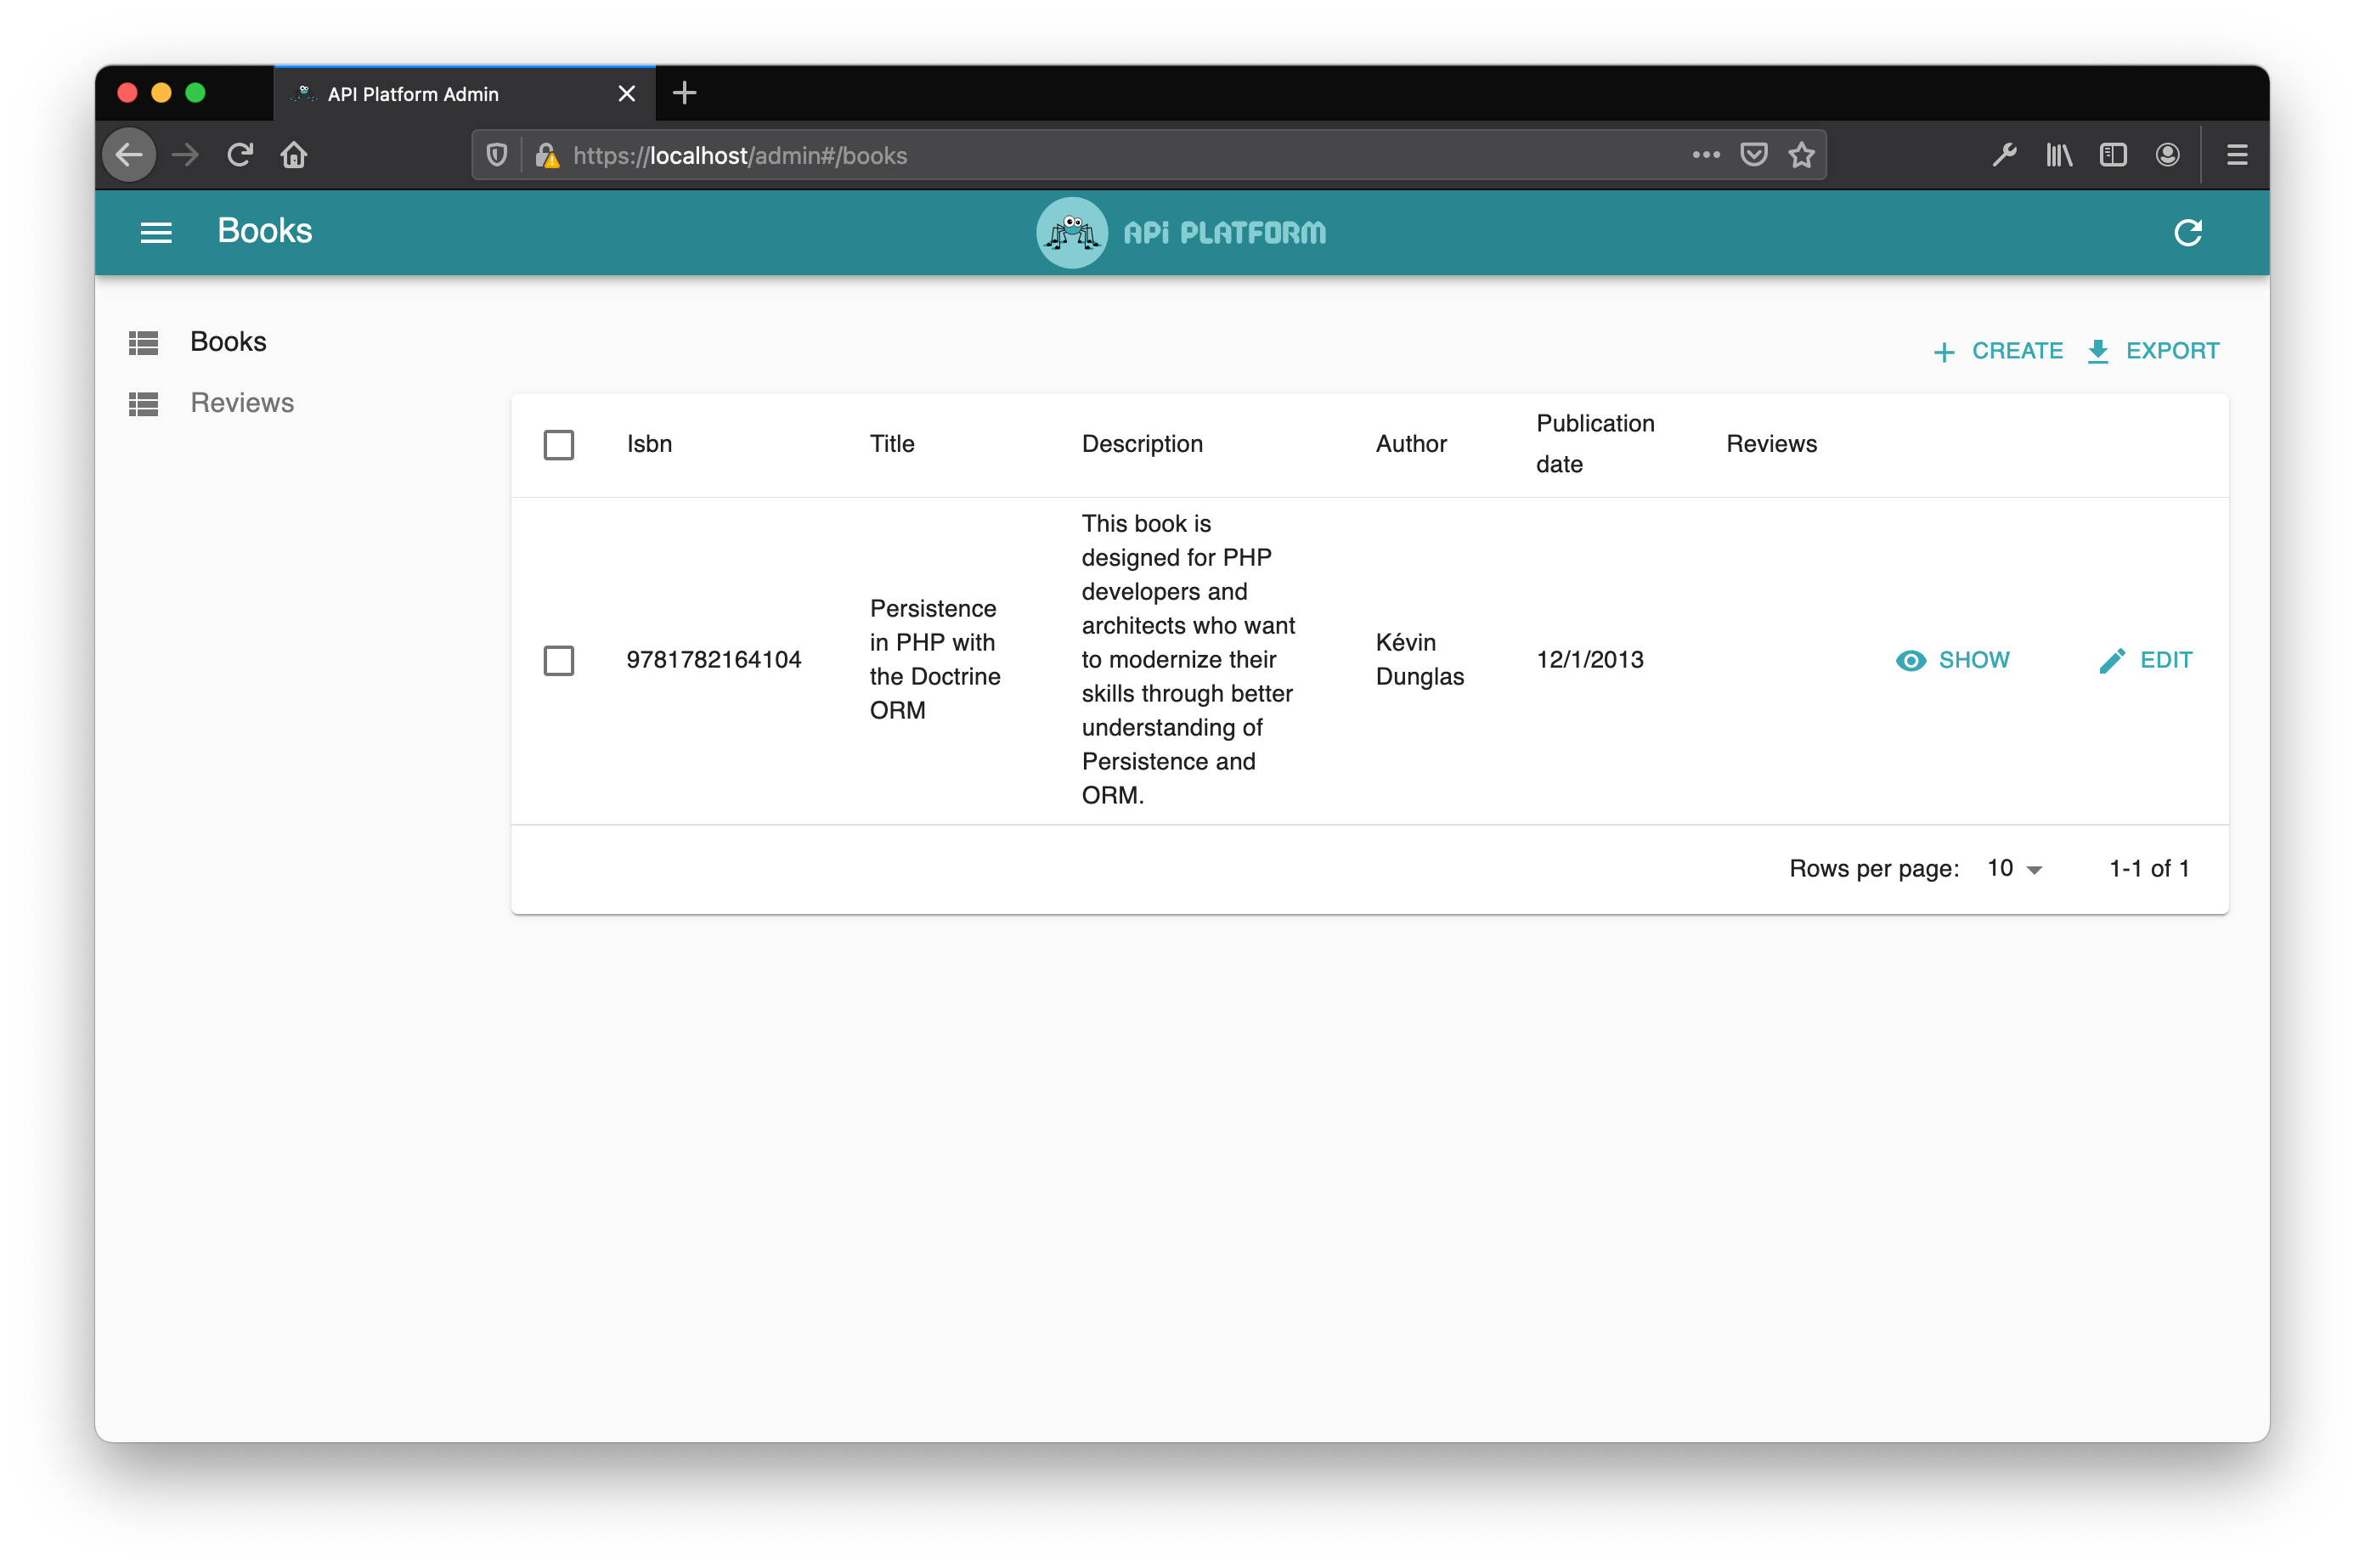Bookmark this page with the star icon
This screenshot has height=1568, width=2365.
coord(1801,155)
